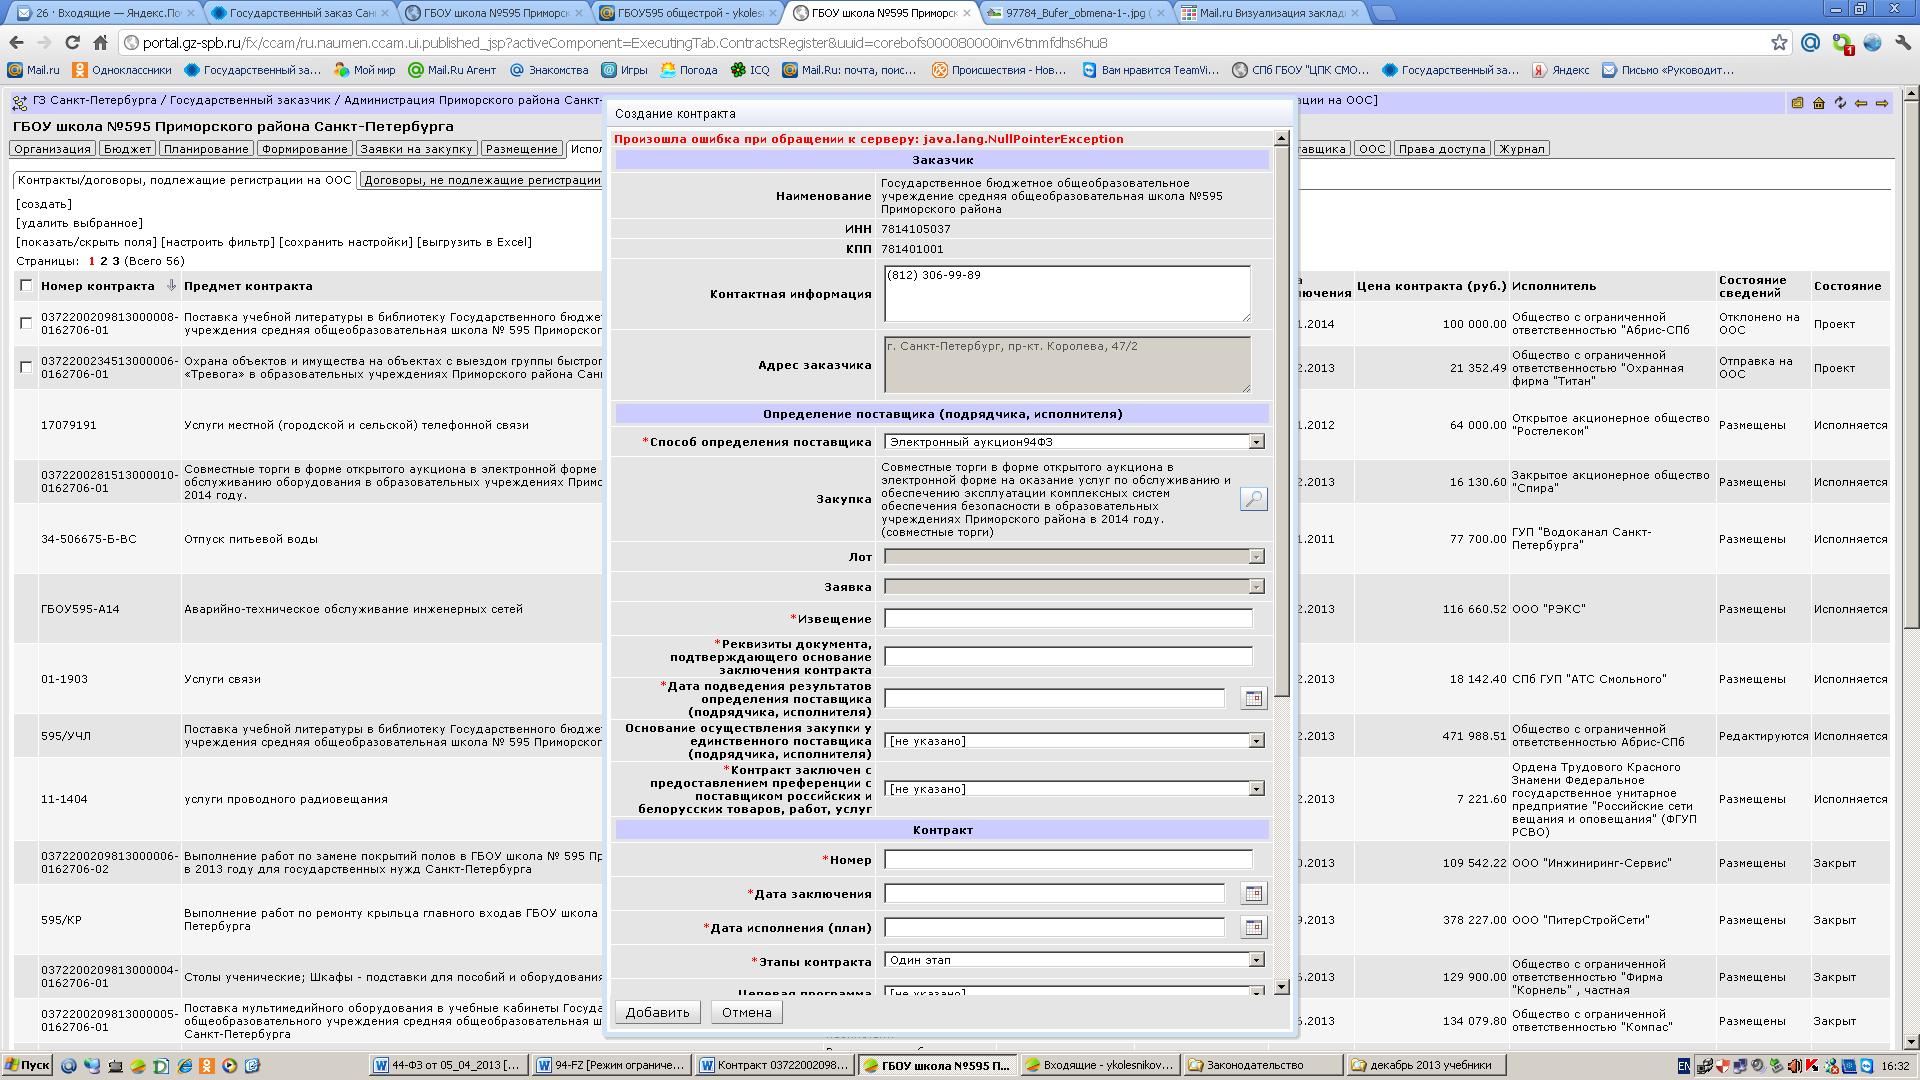Check the select-all checkbox in table header

point(26,285)
